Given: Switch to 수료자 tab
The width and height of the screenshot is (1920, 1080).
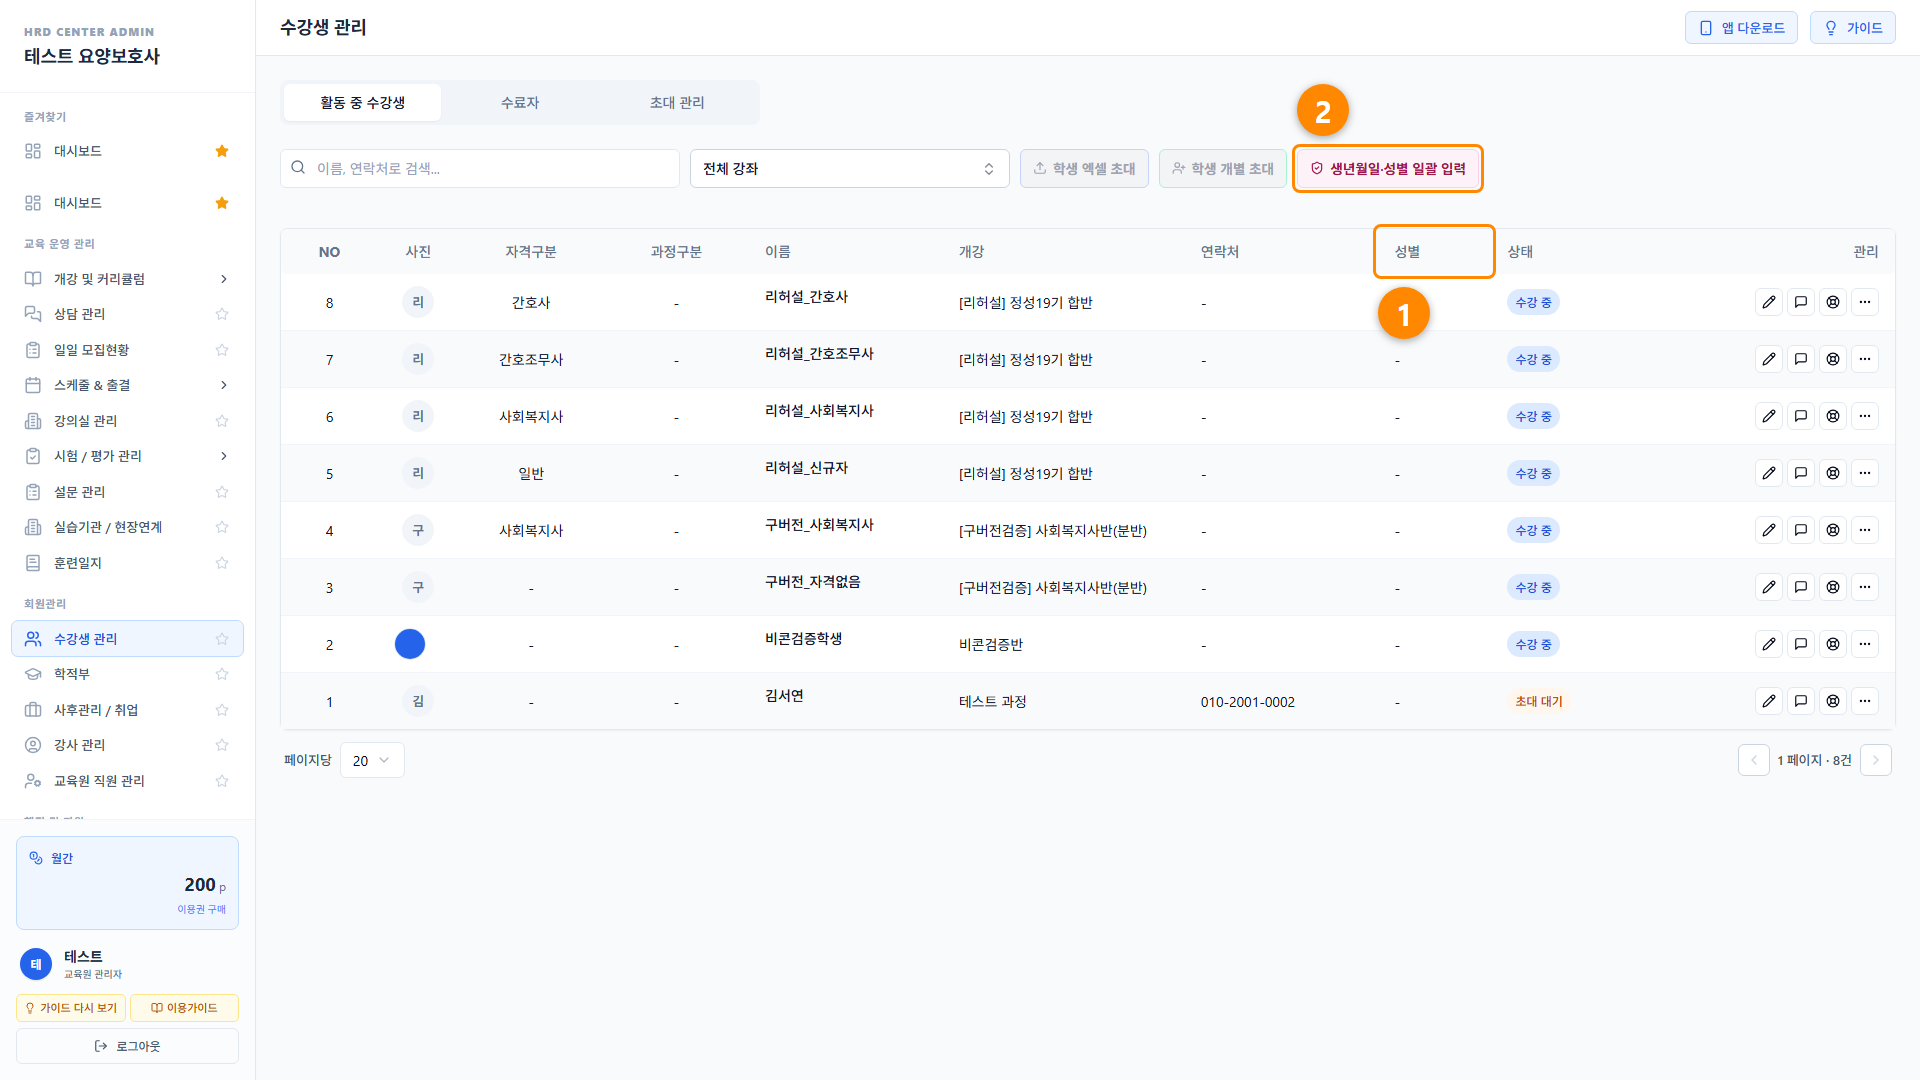Looking at the screenshot, I should click(x=520, y=102).
